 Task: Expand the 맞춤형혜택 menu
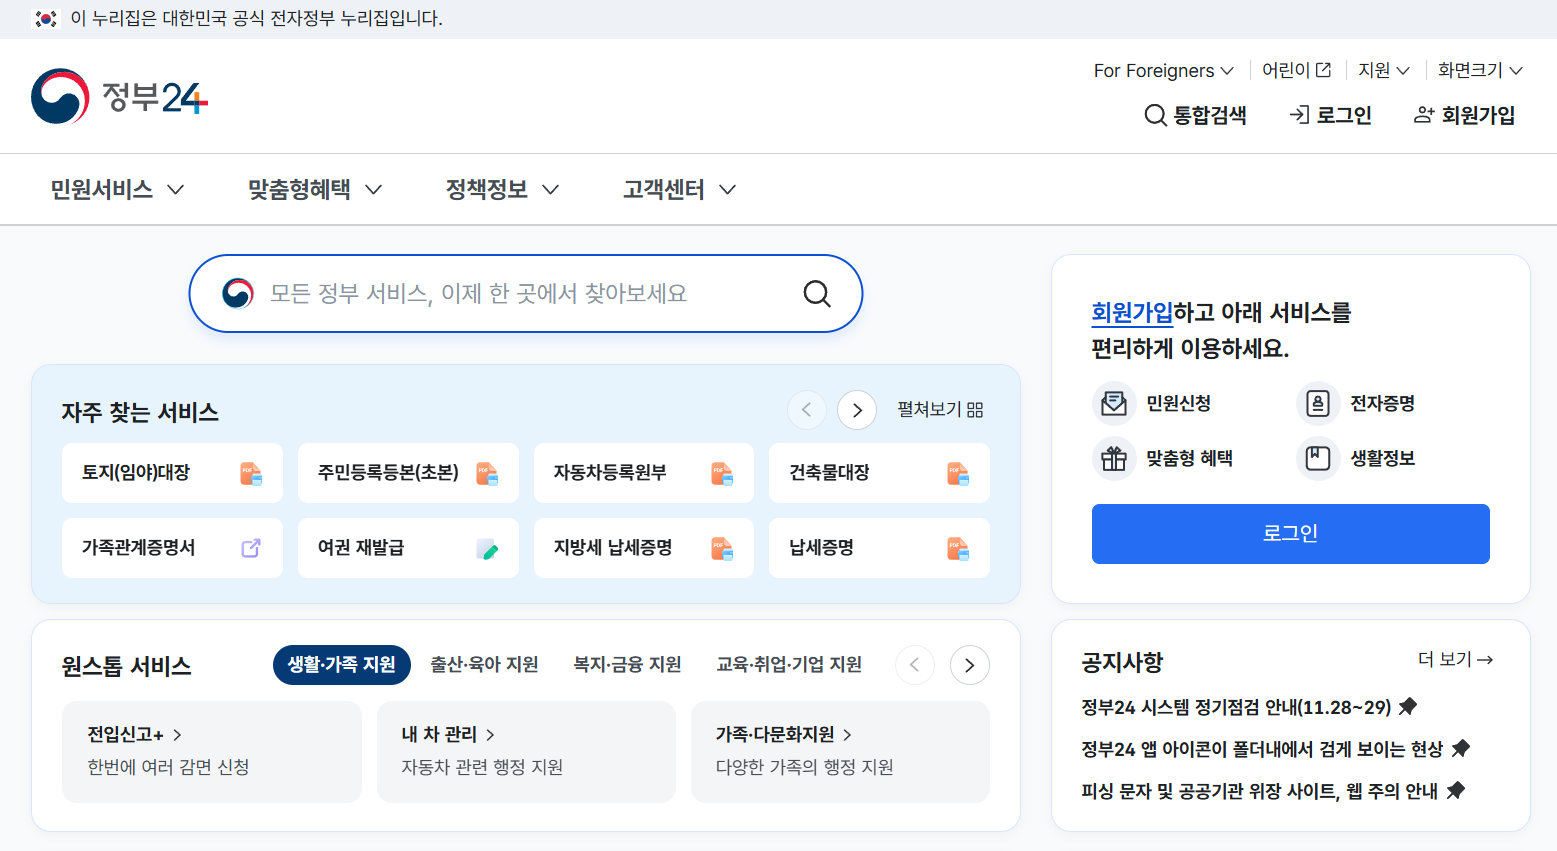click(315, 189)
